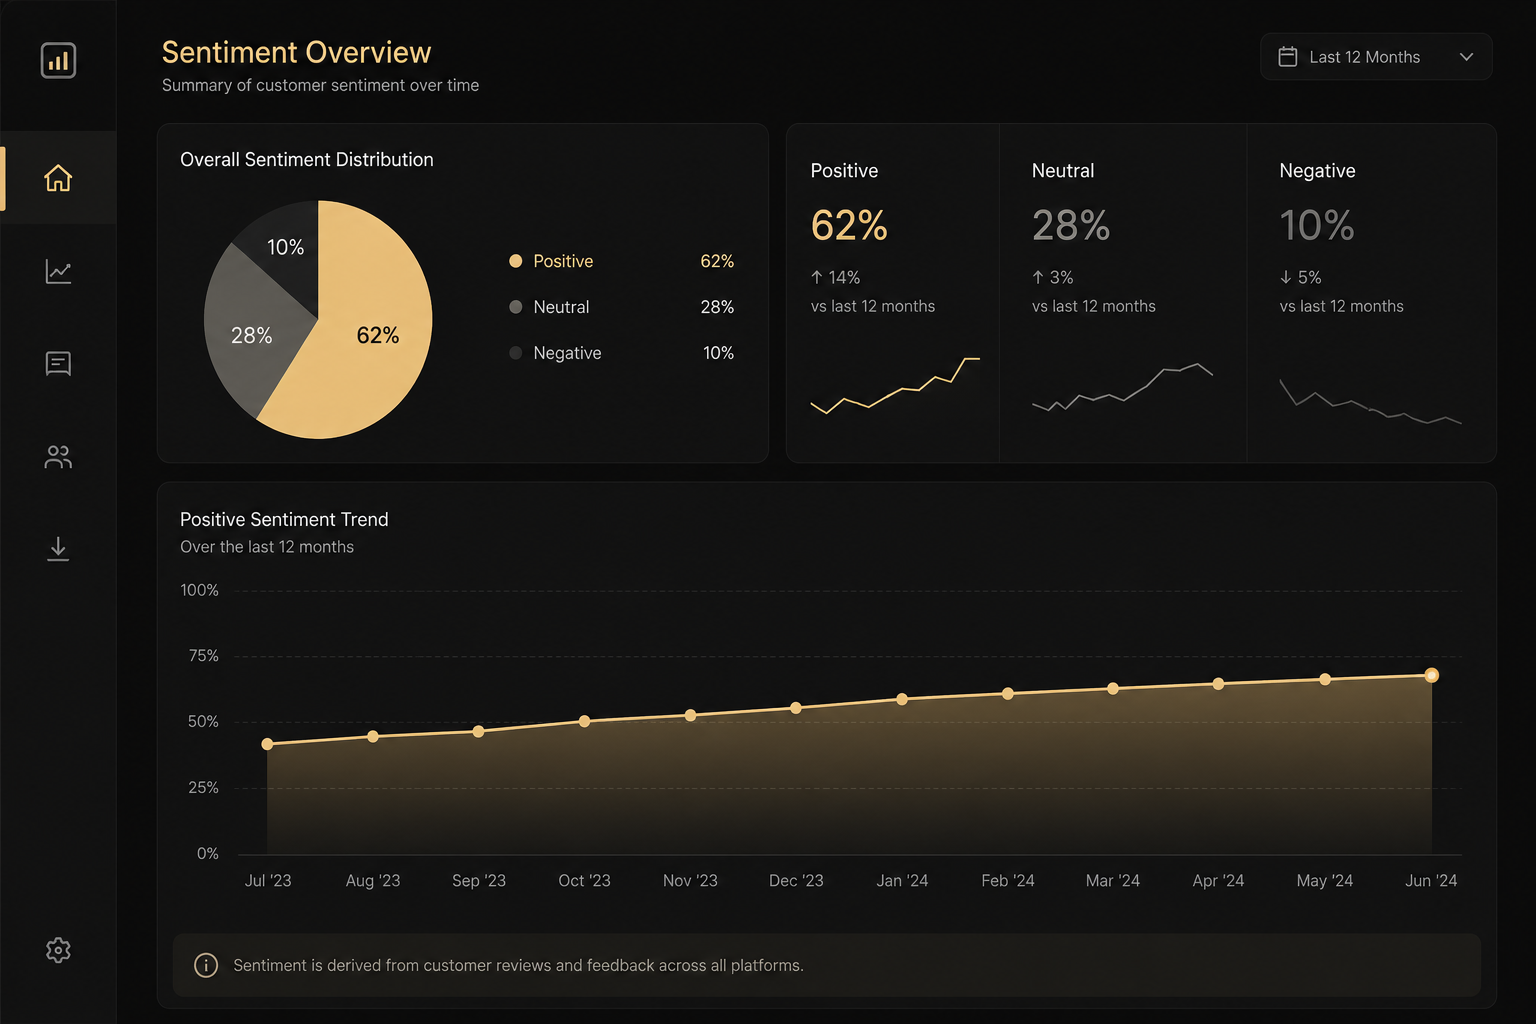Select the Oct '23 data point
Viewport: 1536px width, 1024px height.
pyautogui.click(x=585, y=721)
